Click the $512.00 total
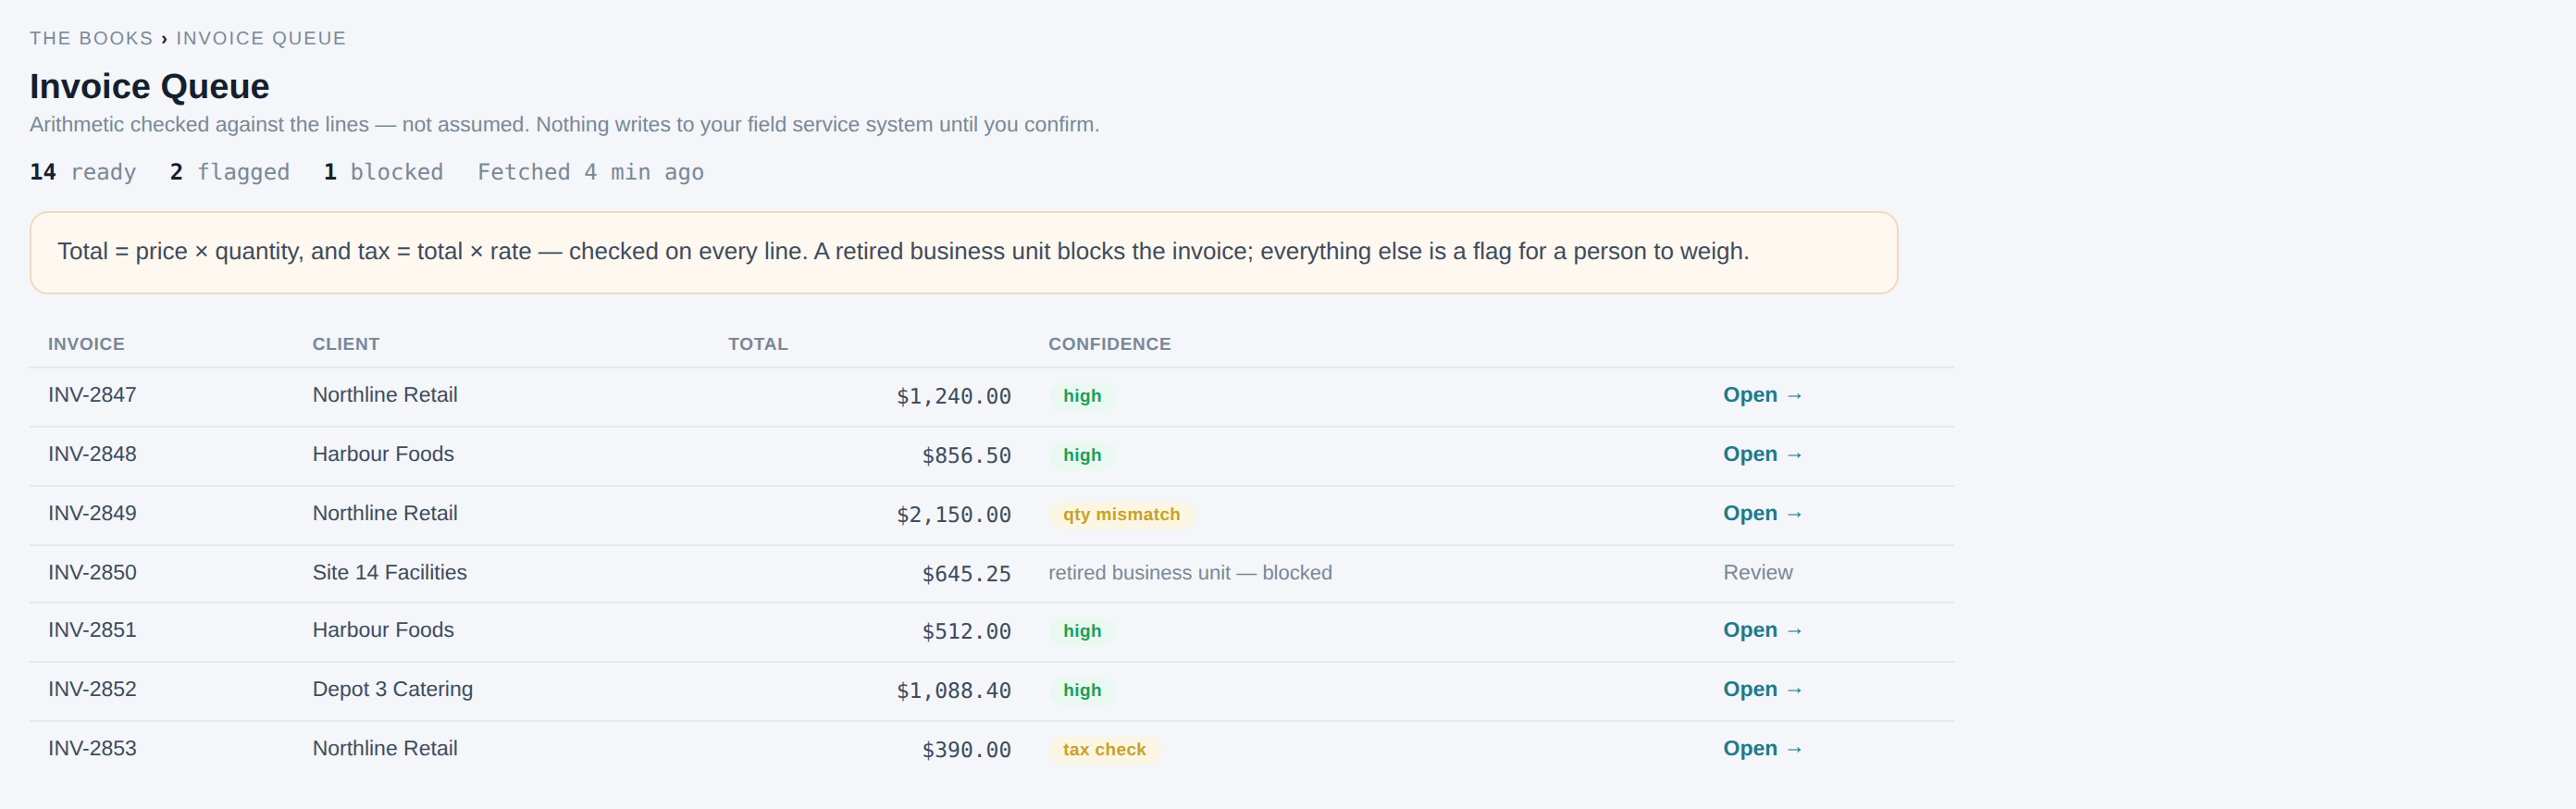Screen dimensions: 2576x809 966,632
